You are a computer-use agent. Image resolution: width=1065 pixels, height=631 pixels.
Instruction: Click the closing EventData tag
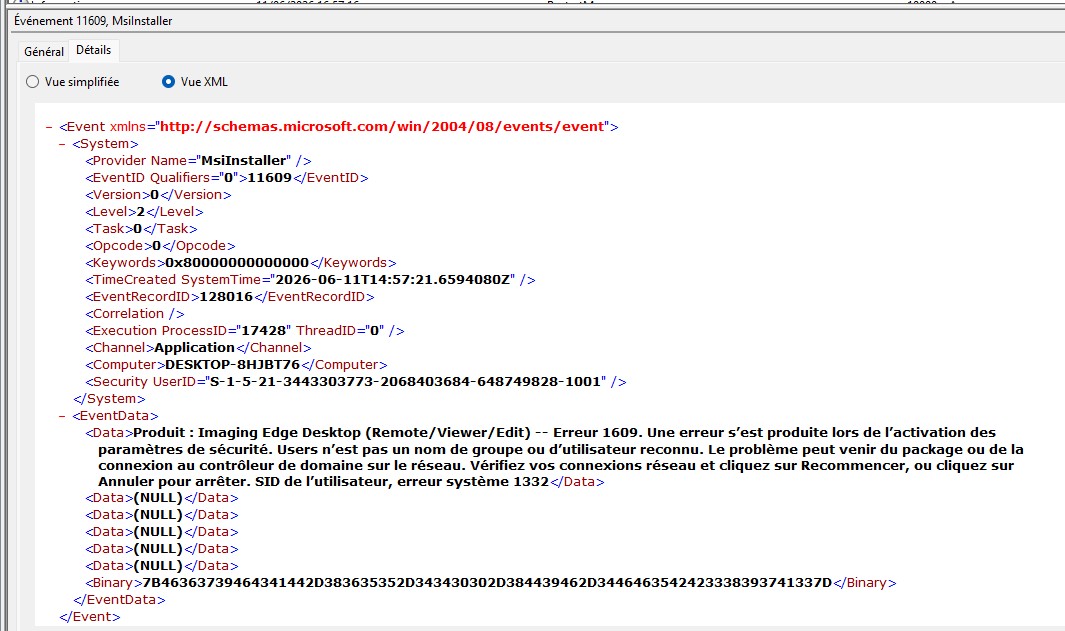120,600
